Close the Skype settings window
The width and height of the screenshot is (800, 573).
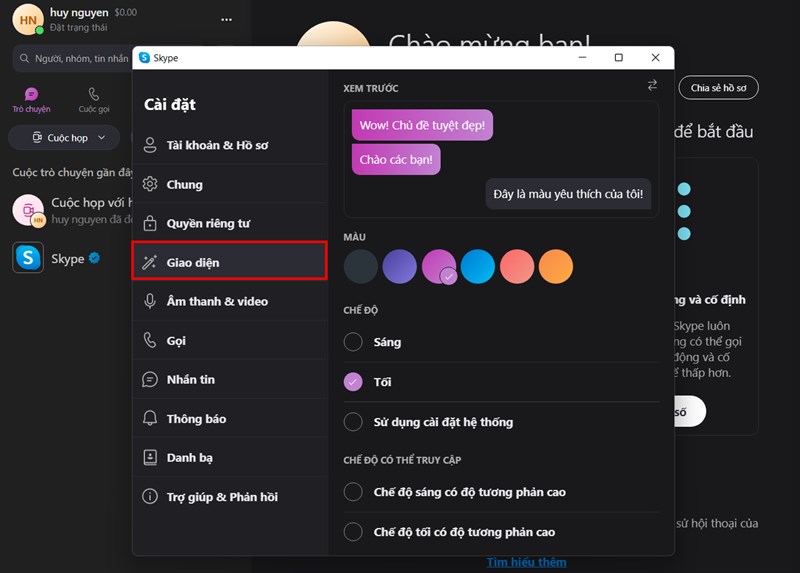tap(656, 58)
